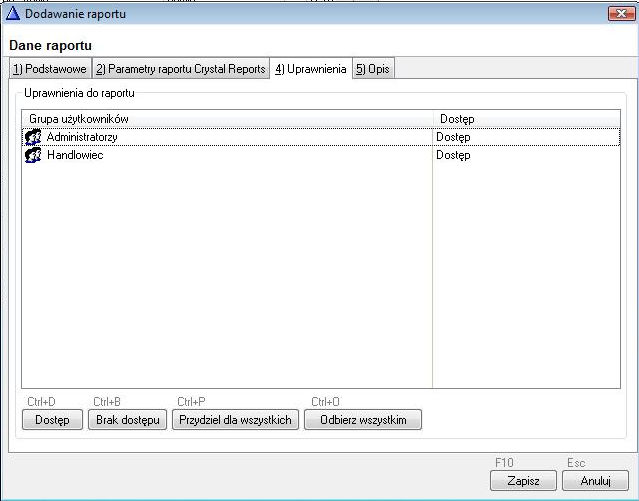Click the Dostęp column header
The width and height of the screenshot is (639, 501).
[x=525, y=119]
